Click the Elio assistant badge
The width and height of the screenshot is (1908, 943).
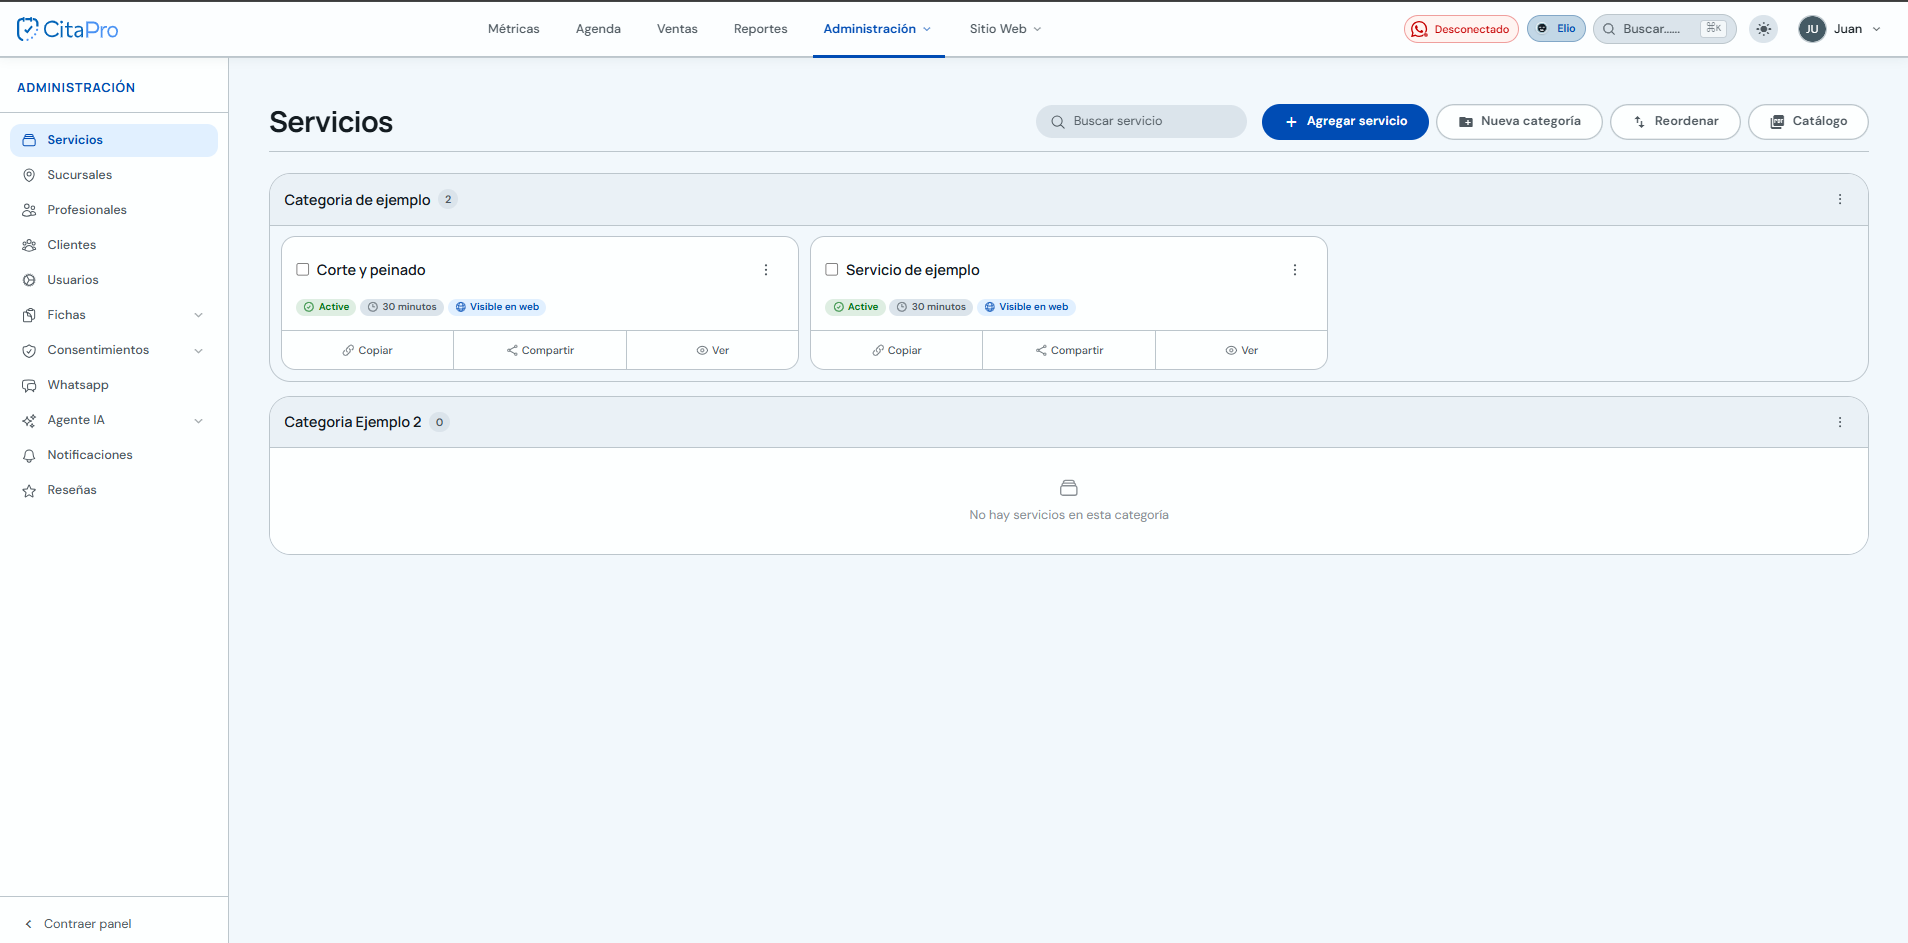click(1556, 29)
